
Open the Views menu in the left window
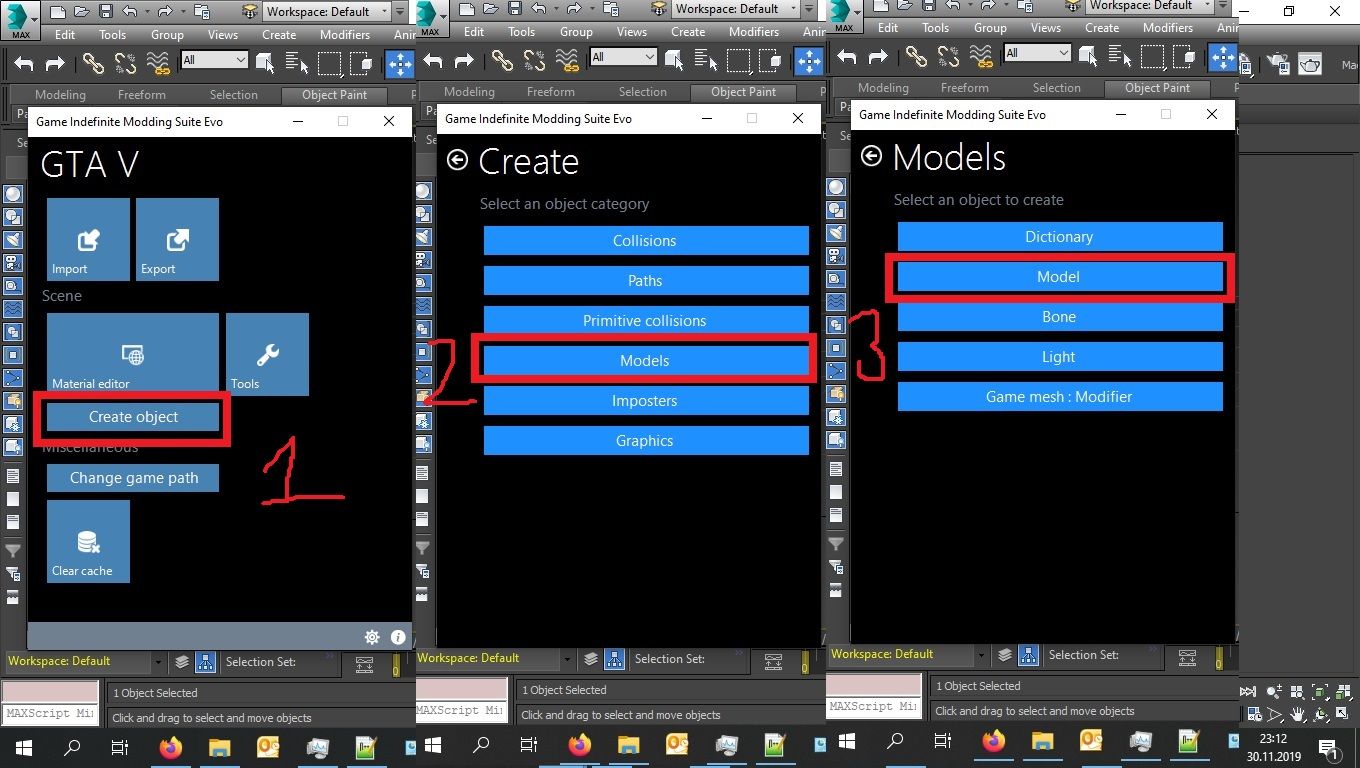click(222, 34)
